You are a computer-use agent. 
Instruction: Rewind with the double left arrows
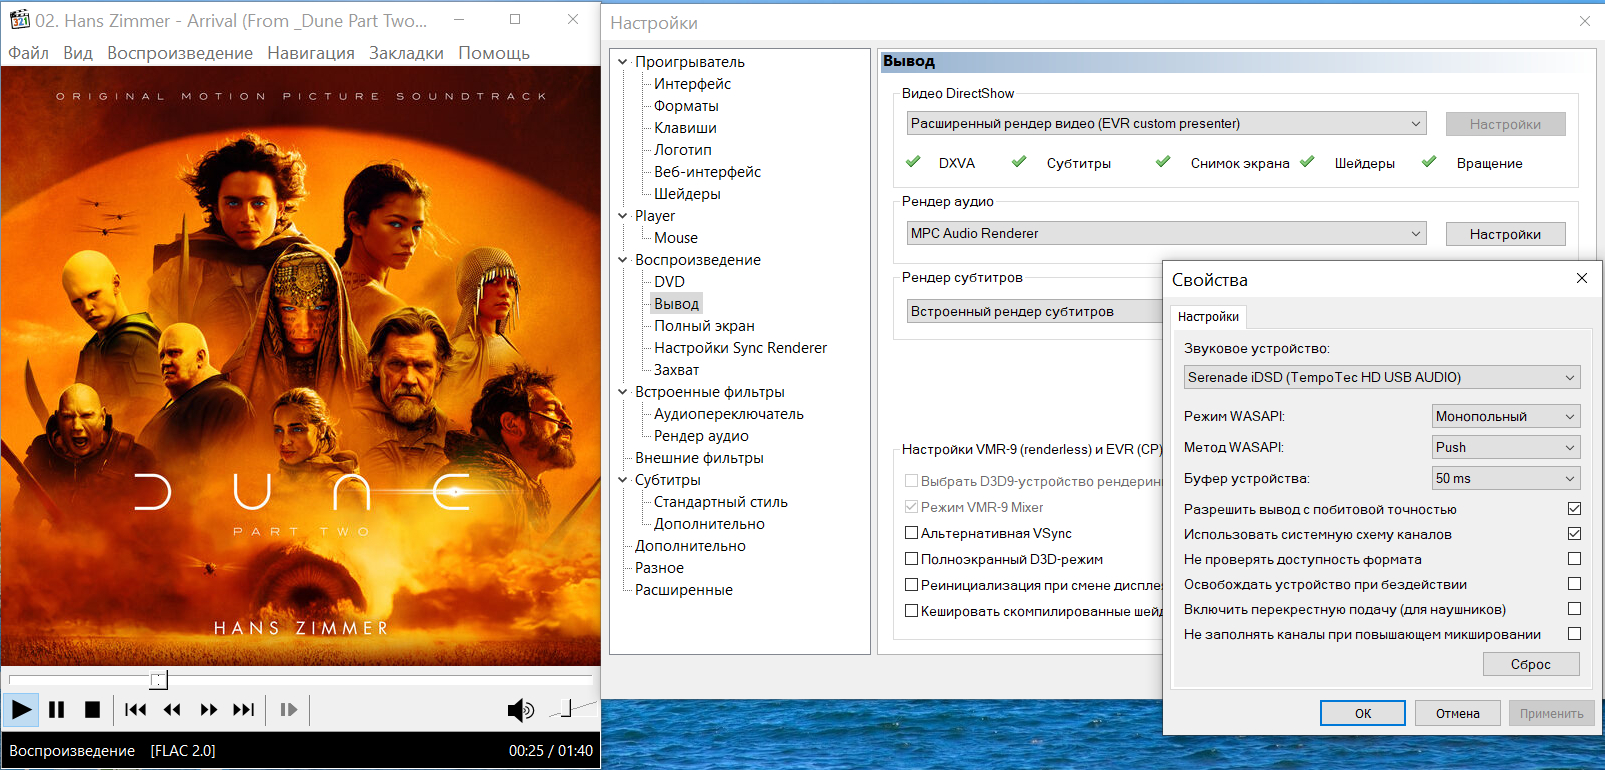click(x=172, y=710)
